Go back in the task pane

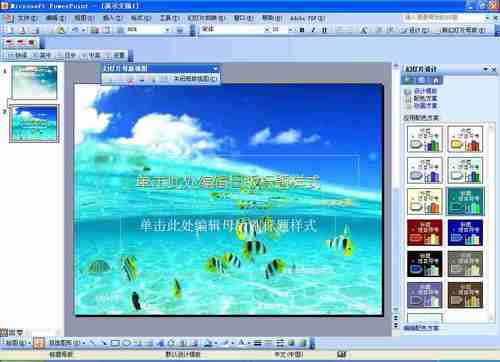408,80
